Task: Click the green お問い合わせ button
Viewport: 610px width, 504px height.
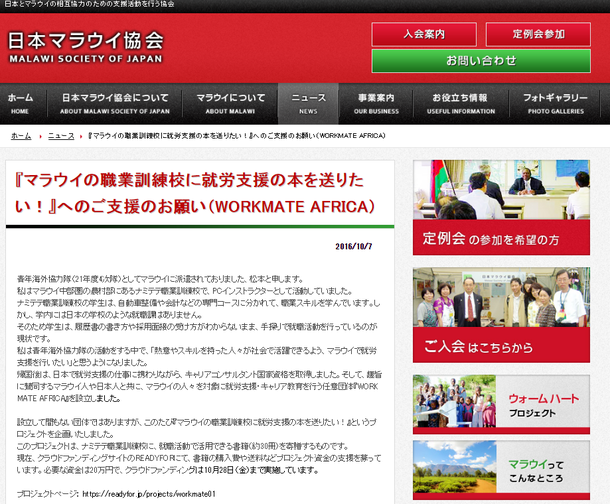Action: point(481,60)
